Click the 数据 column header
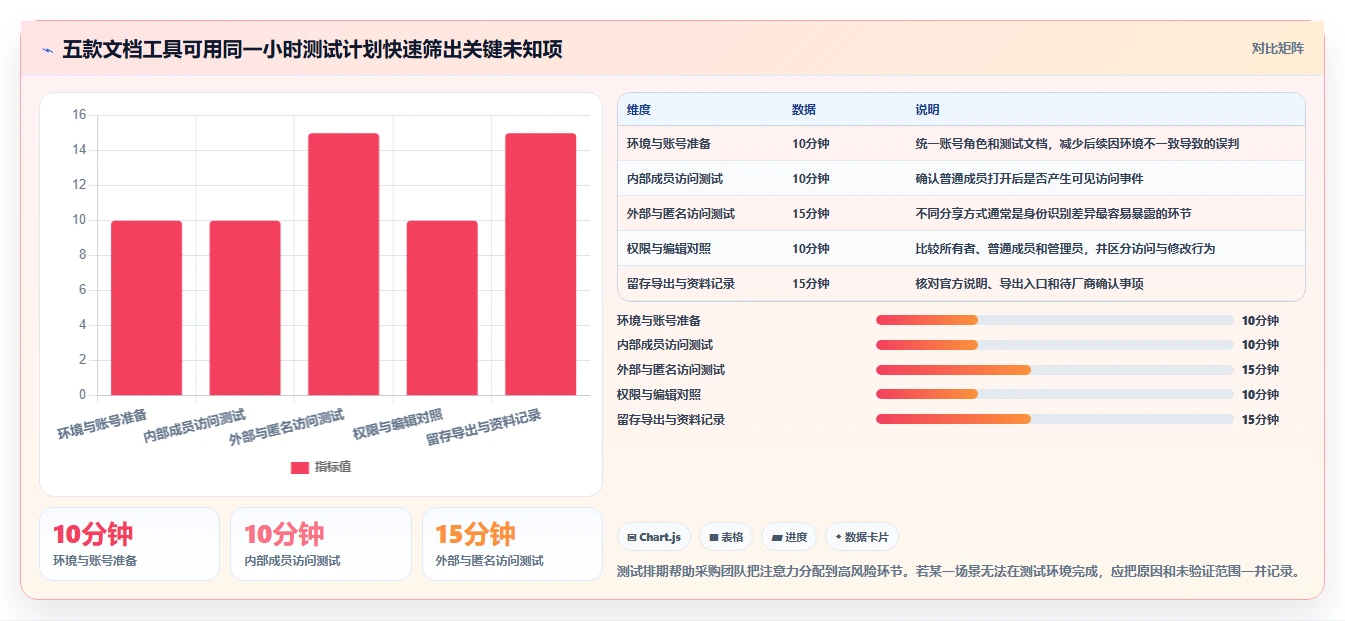The height and width of the screenshot is (621, 1345). click(x=804, y=110)
